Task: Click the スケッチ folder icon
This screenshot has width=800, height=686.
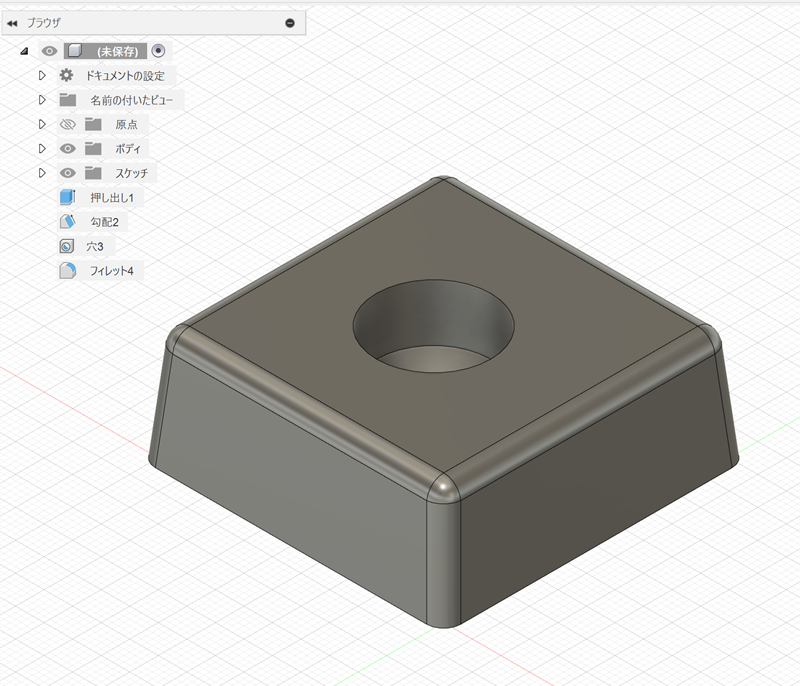Action: pos(93,173)
